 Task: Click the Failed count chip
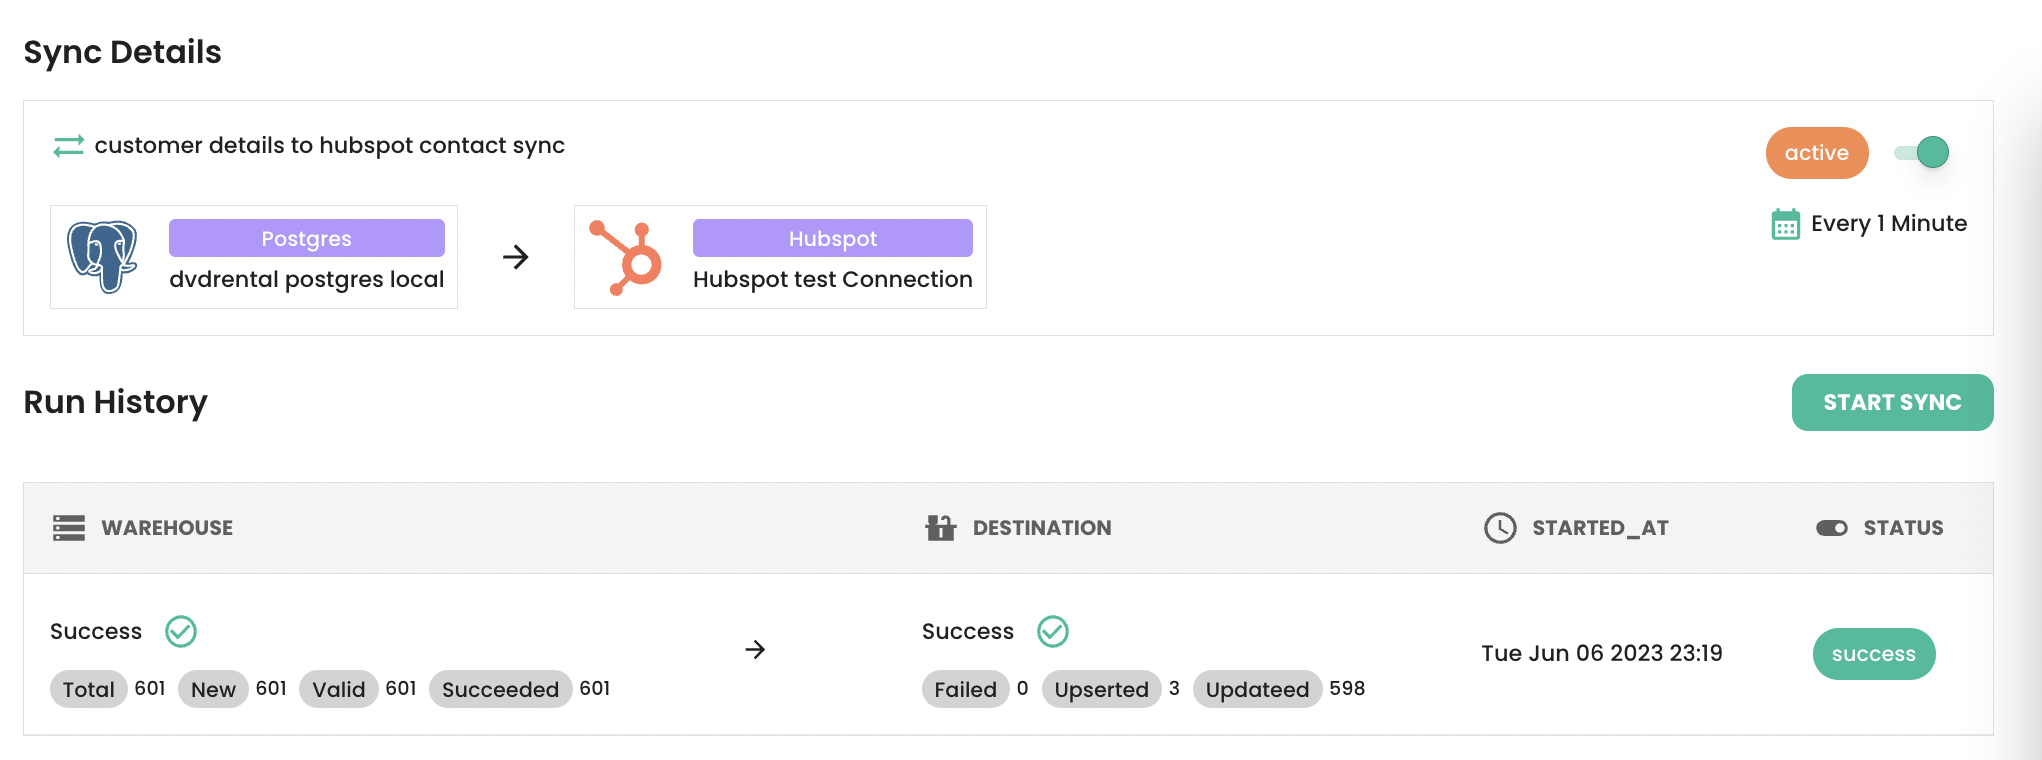point(965,689)
